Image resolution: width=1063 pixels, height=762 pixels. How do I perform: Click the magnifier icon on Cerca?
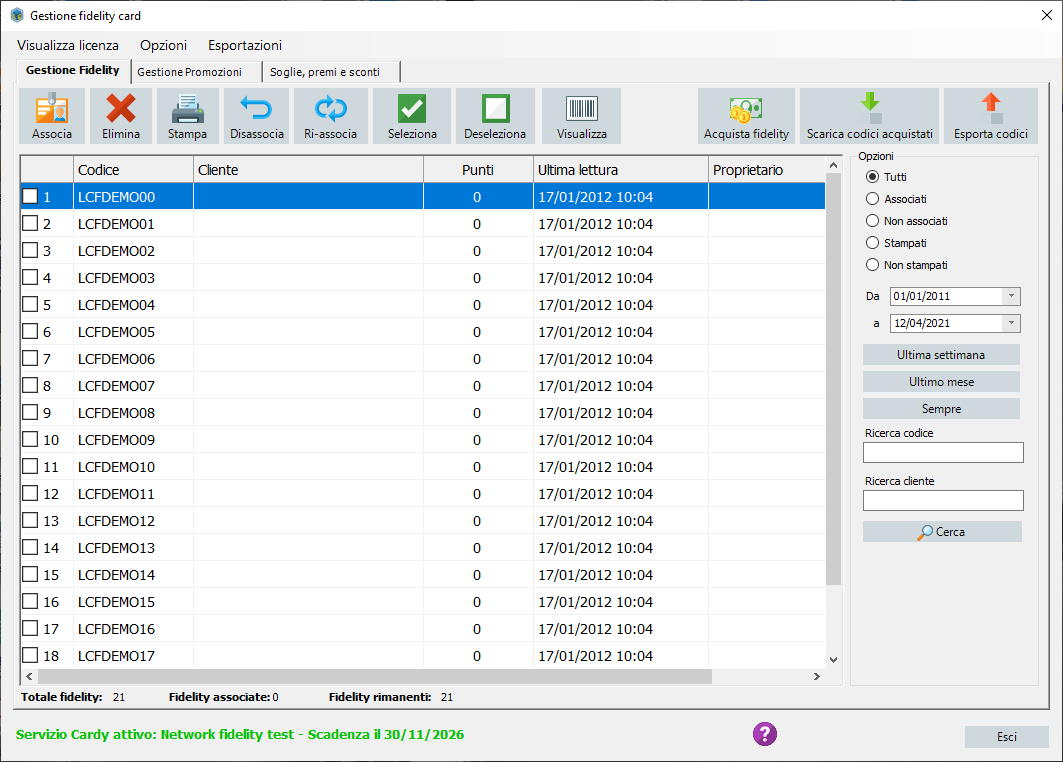pos(924,533)
